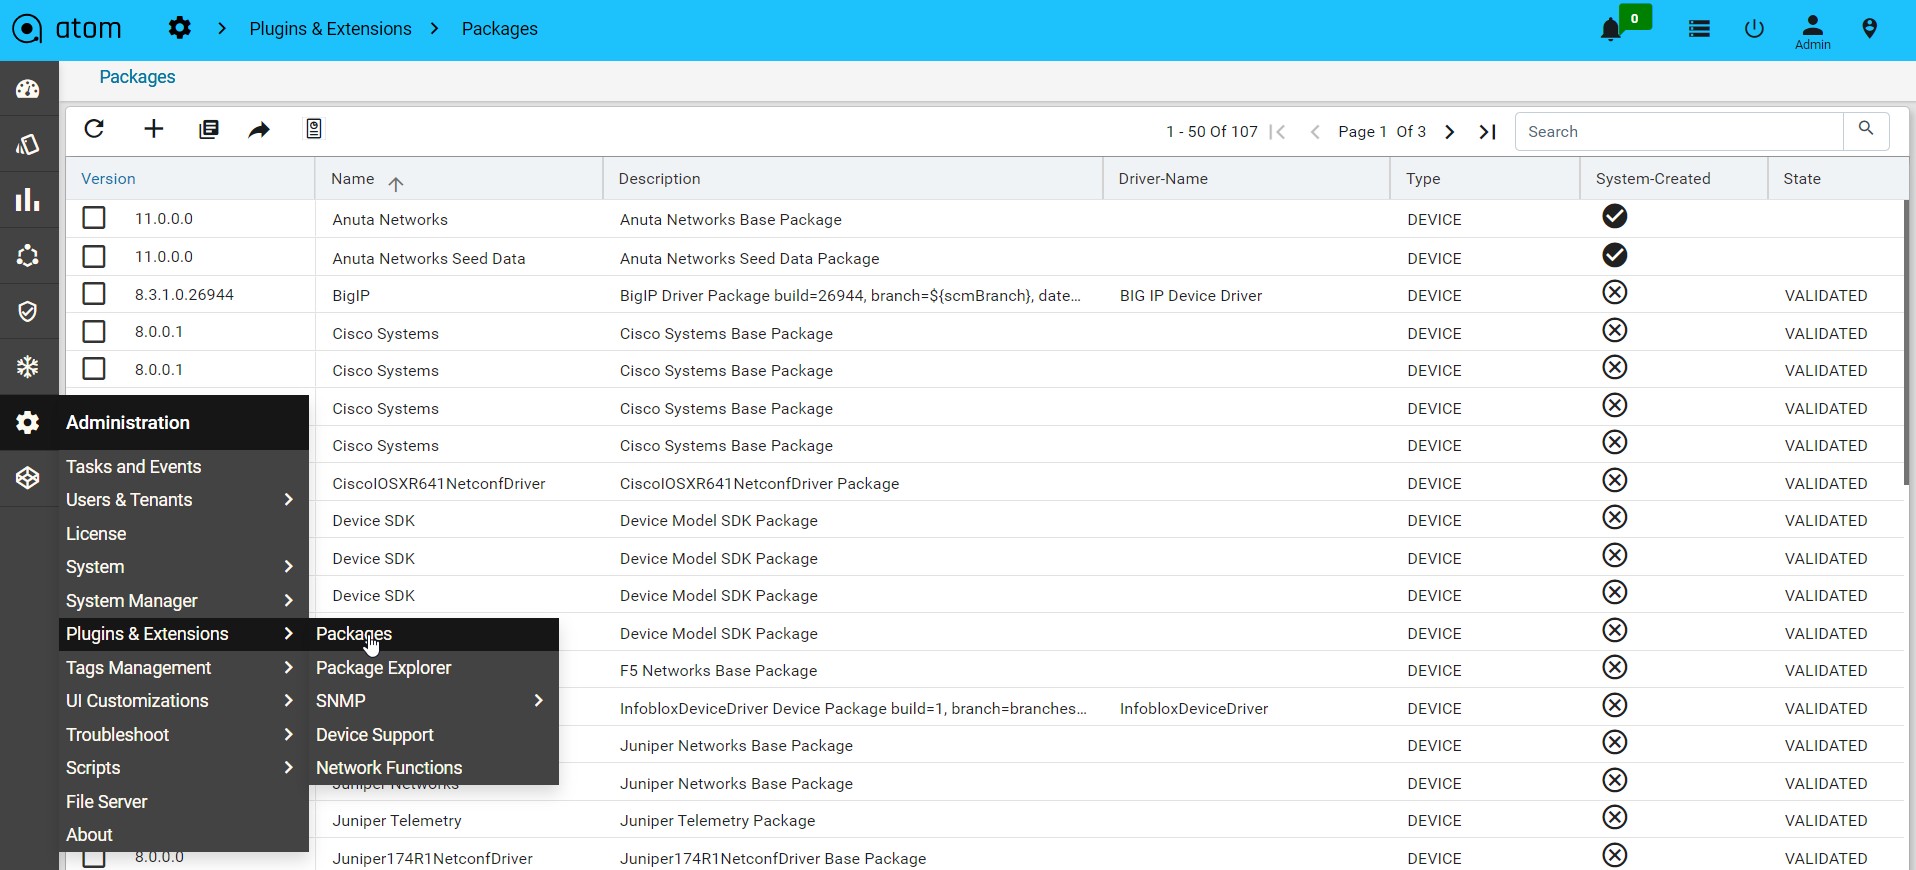Jump to last page of packages
1916x870 pixels.
click(x=1487, y=132)
